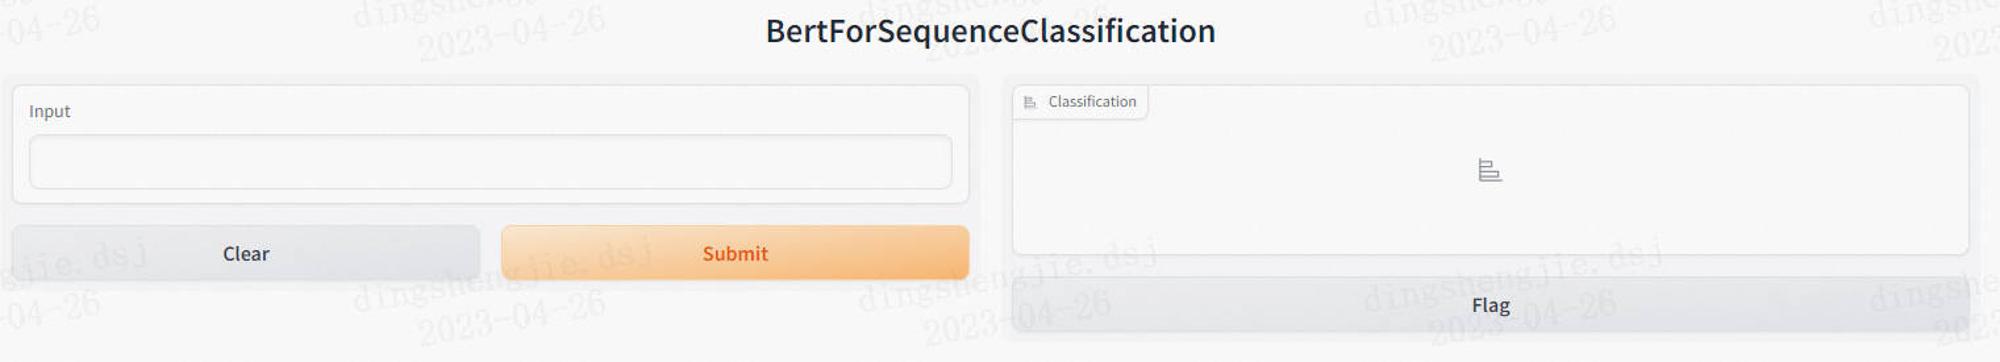Focus the Input text field
The height and width of the screenshot is (362, 2000).
point(490,162)
